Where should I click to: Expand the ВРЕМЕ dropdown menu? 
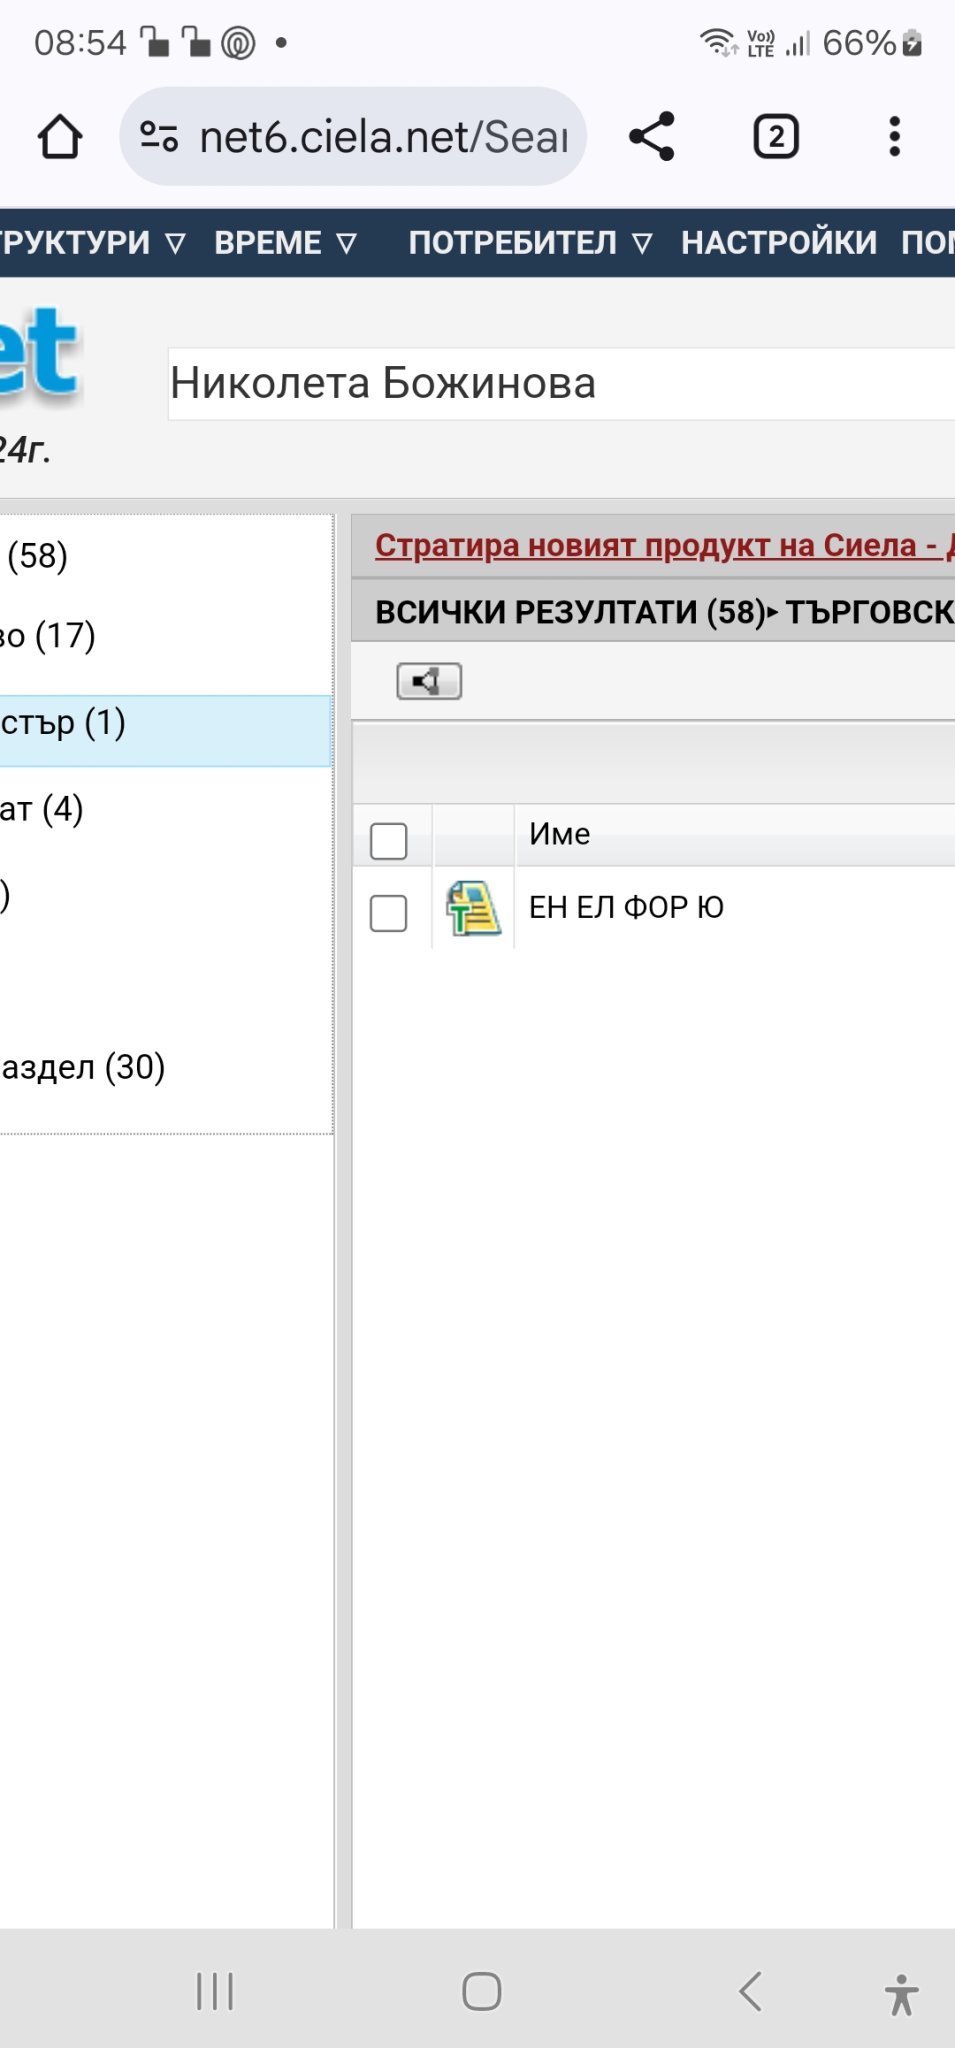click(286, 243)
